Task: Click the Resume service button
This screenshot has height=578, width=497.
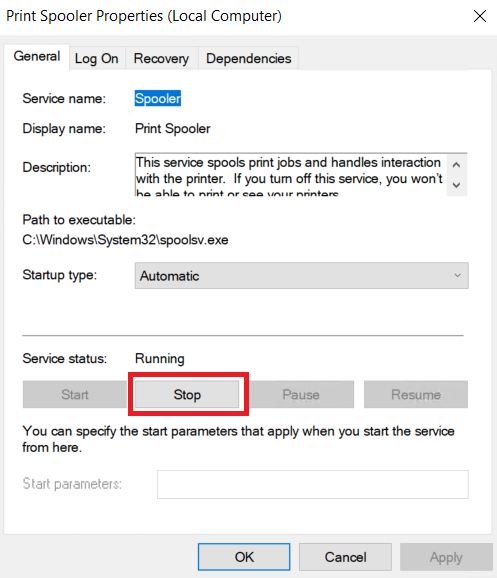Action: pos(416,394)
